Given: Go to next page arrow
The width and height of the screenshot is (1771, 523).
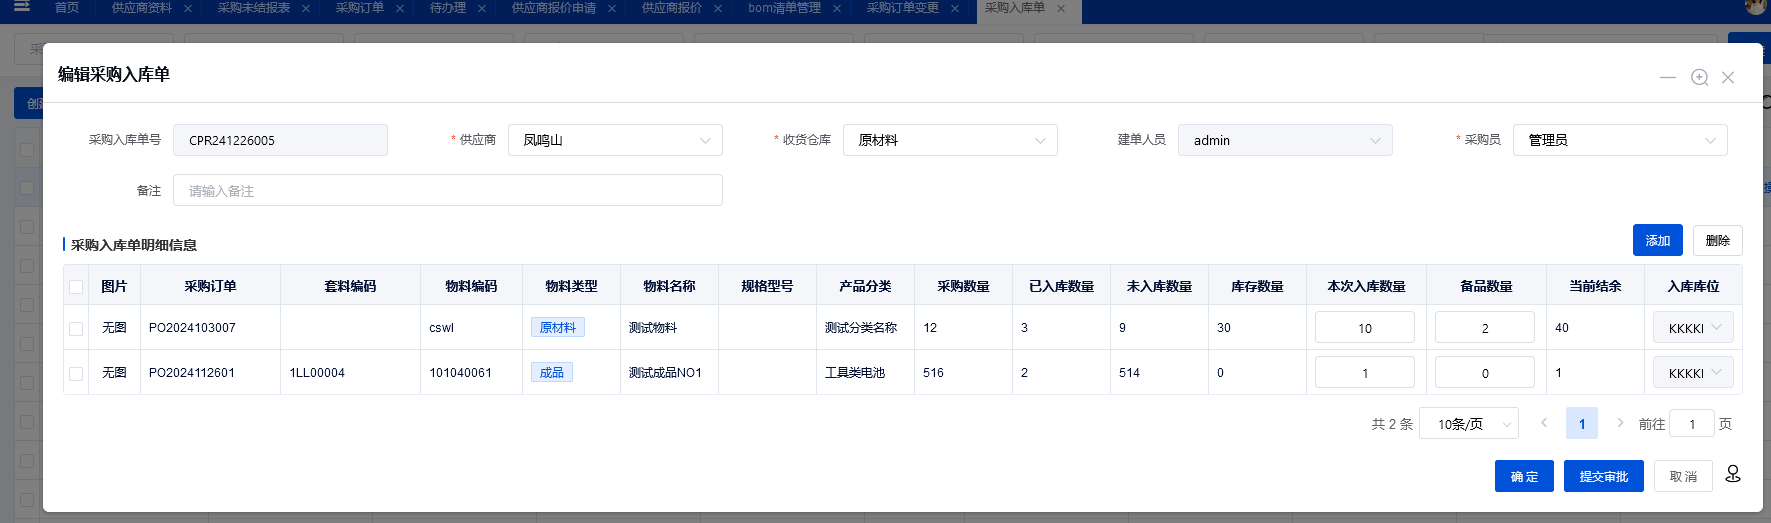Looking at the screenshot, I should pos(1620,423).
